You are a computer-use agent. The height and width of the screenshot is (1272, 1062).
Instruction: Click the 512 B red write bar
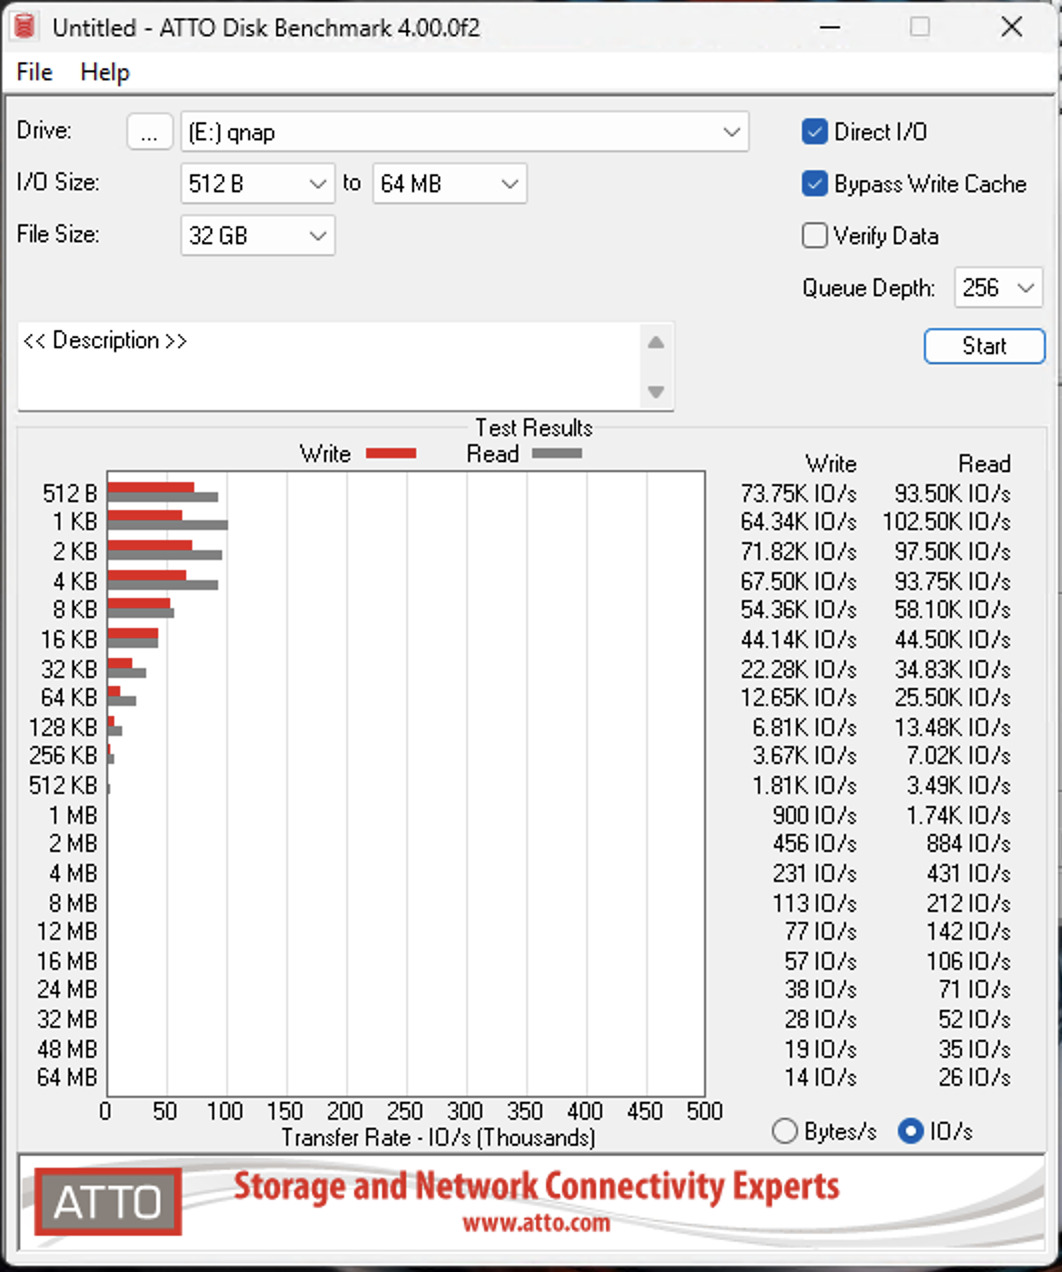click(x=151, y=488)
